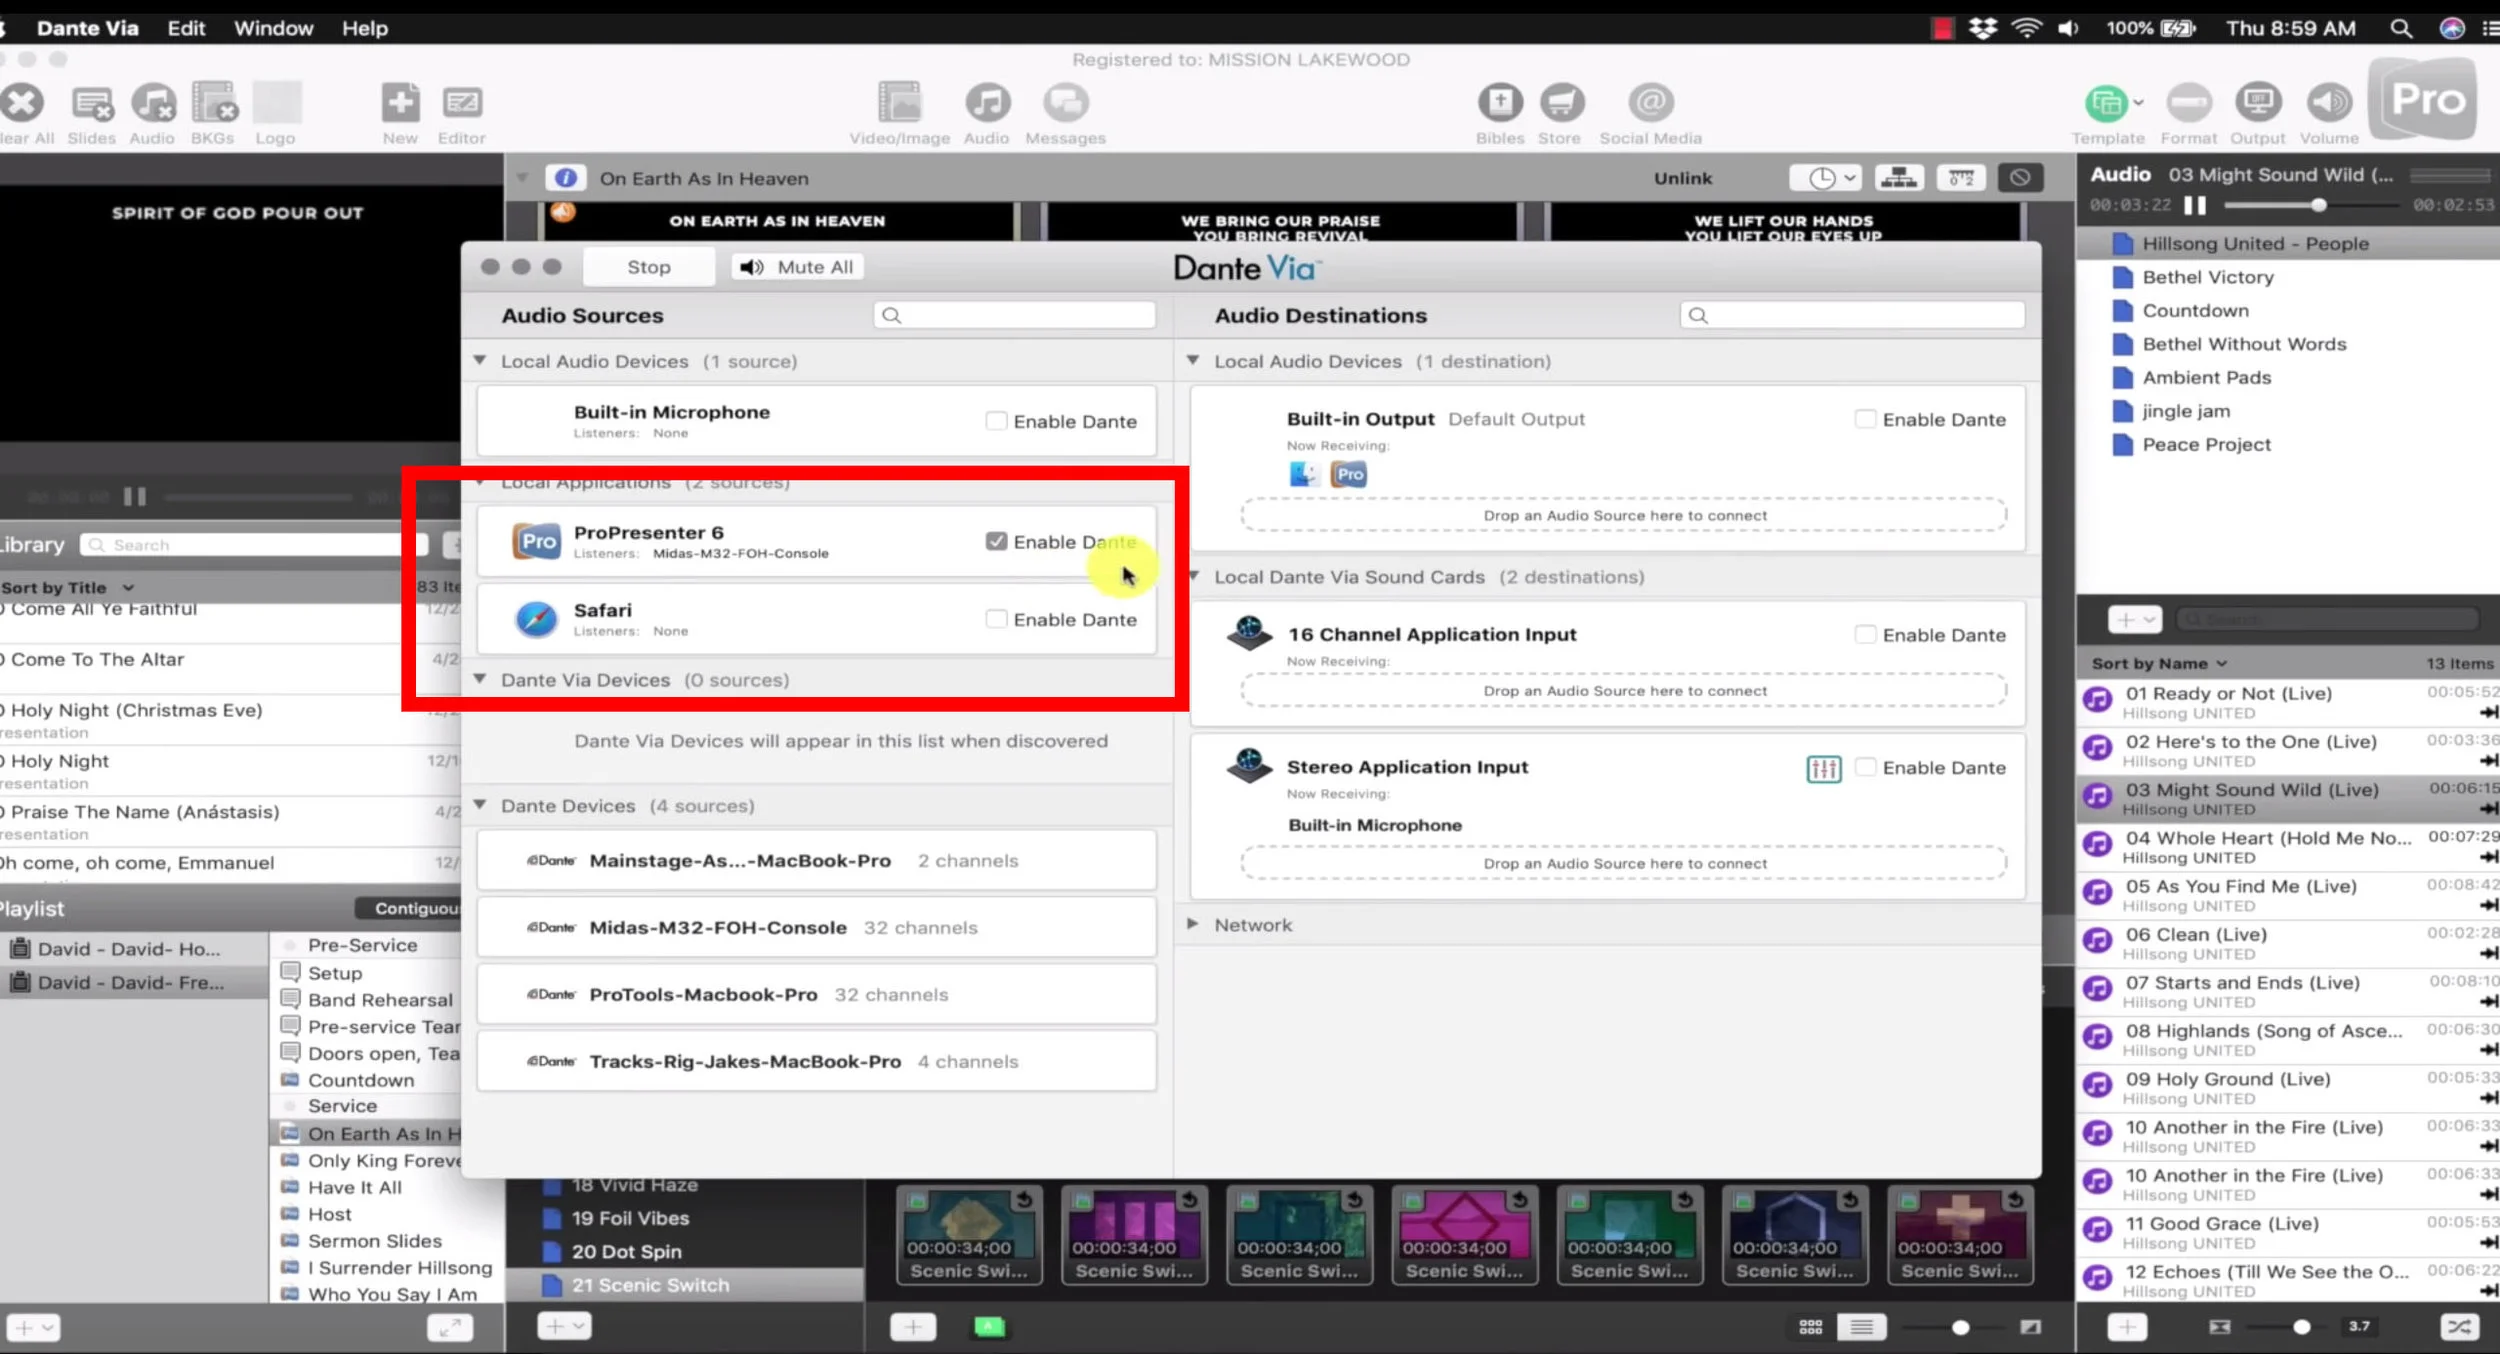Enable Dante for Stereo Application Input

pyautogui.click(x=1865, y=767)
